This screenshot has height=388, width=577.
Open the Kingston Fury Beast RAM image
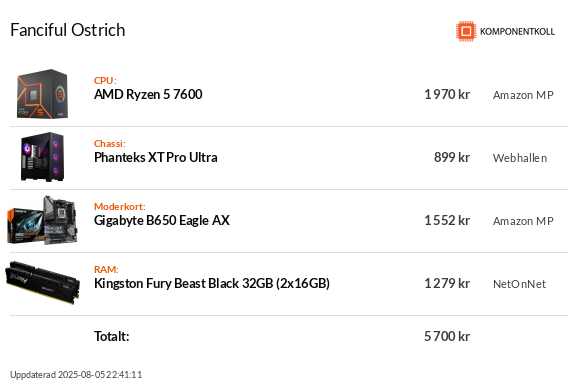pos(42,283)
